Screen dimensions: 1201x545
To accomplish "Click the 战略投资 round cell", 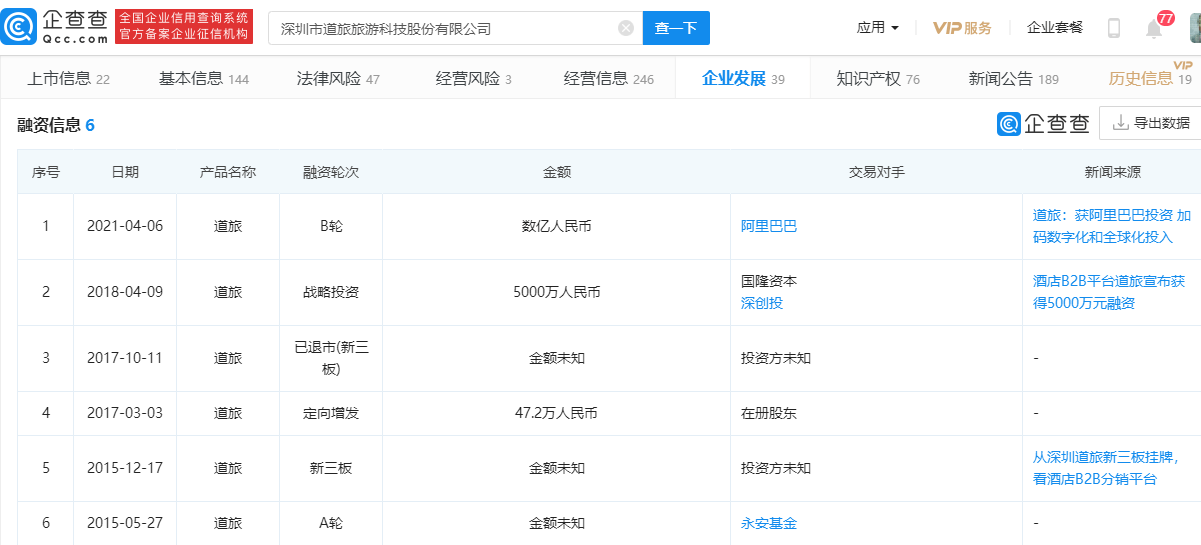I will pyautogui.click(x=330, y=292).
